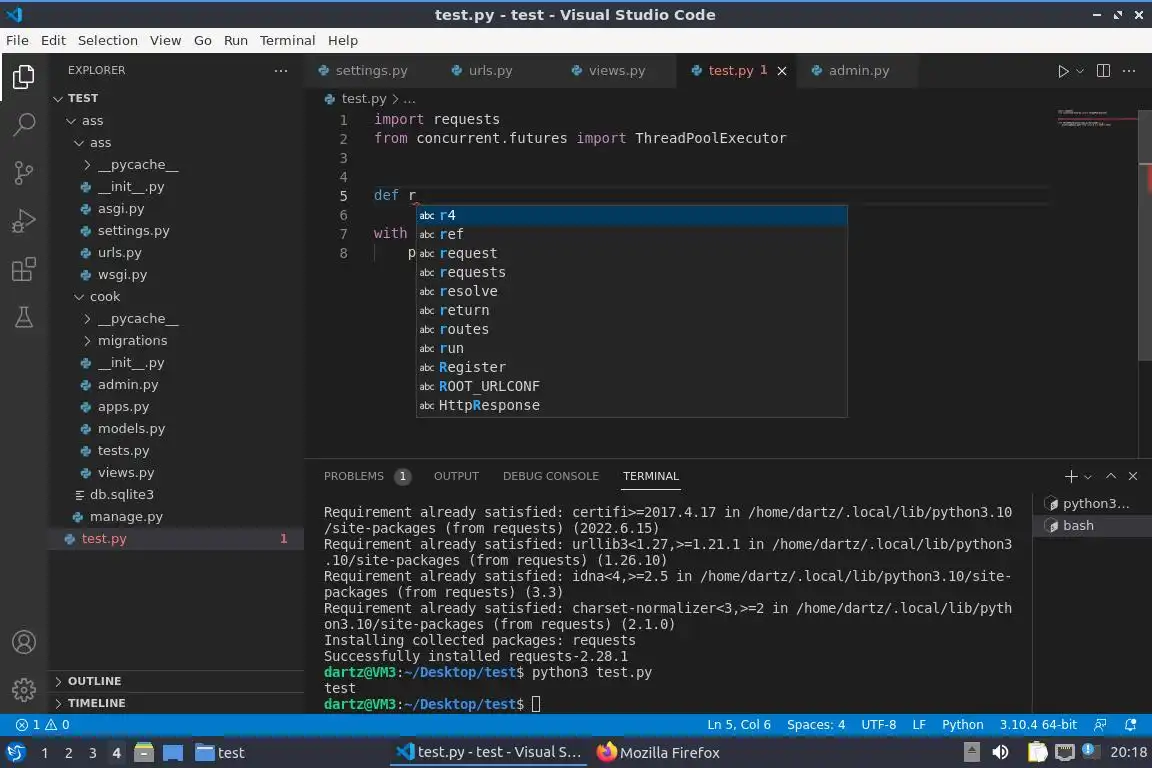The height and width of the screenshot is (768, 1152).
Task: Open manage.py from the explorer
Action: coord(175,517)
